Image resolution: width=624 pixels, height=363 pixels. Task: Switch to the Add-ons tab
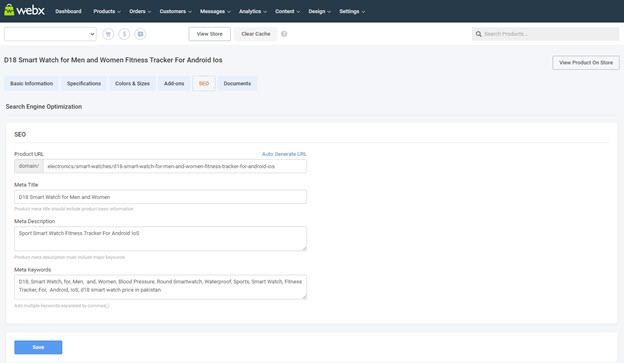coord(174,84)
